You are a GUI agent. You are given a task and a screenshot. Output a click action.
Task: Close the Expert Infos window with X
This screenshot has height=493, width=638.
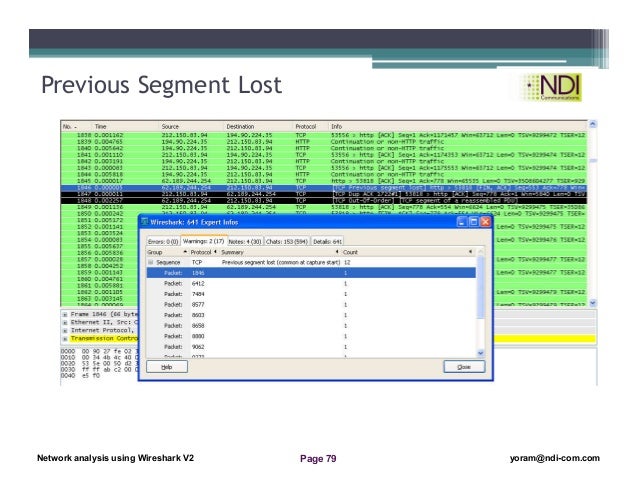coord(485,222)
